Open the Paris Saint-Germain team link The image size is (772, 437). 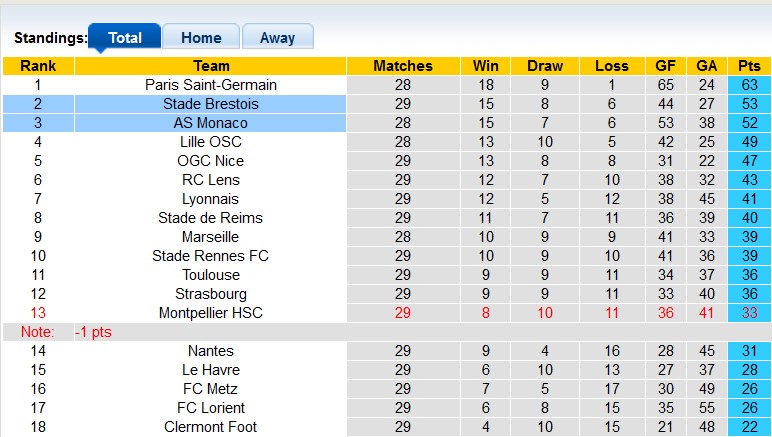tap(210, 85)
